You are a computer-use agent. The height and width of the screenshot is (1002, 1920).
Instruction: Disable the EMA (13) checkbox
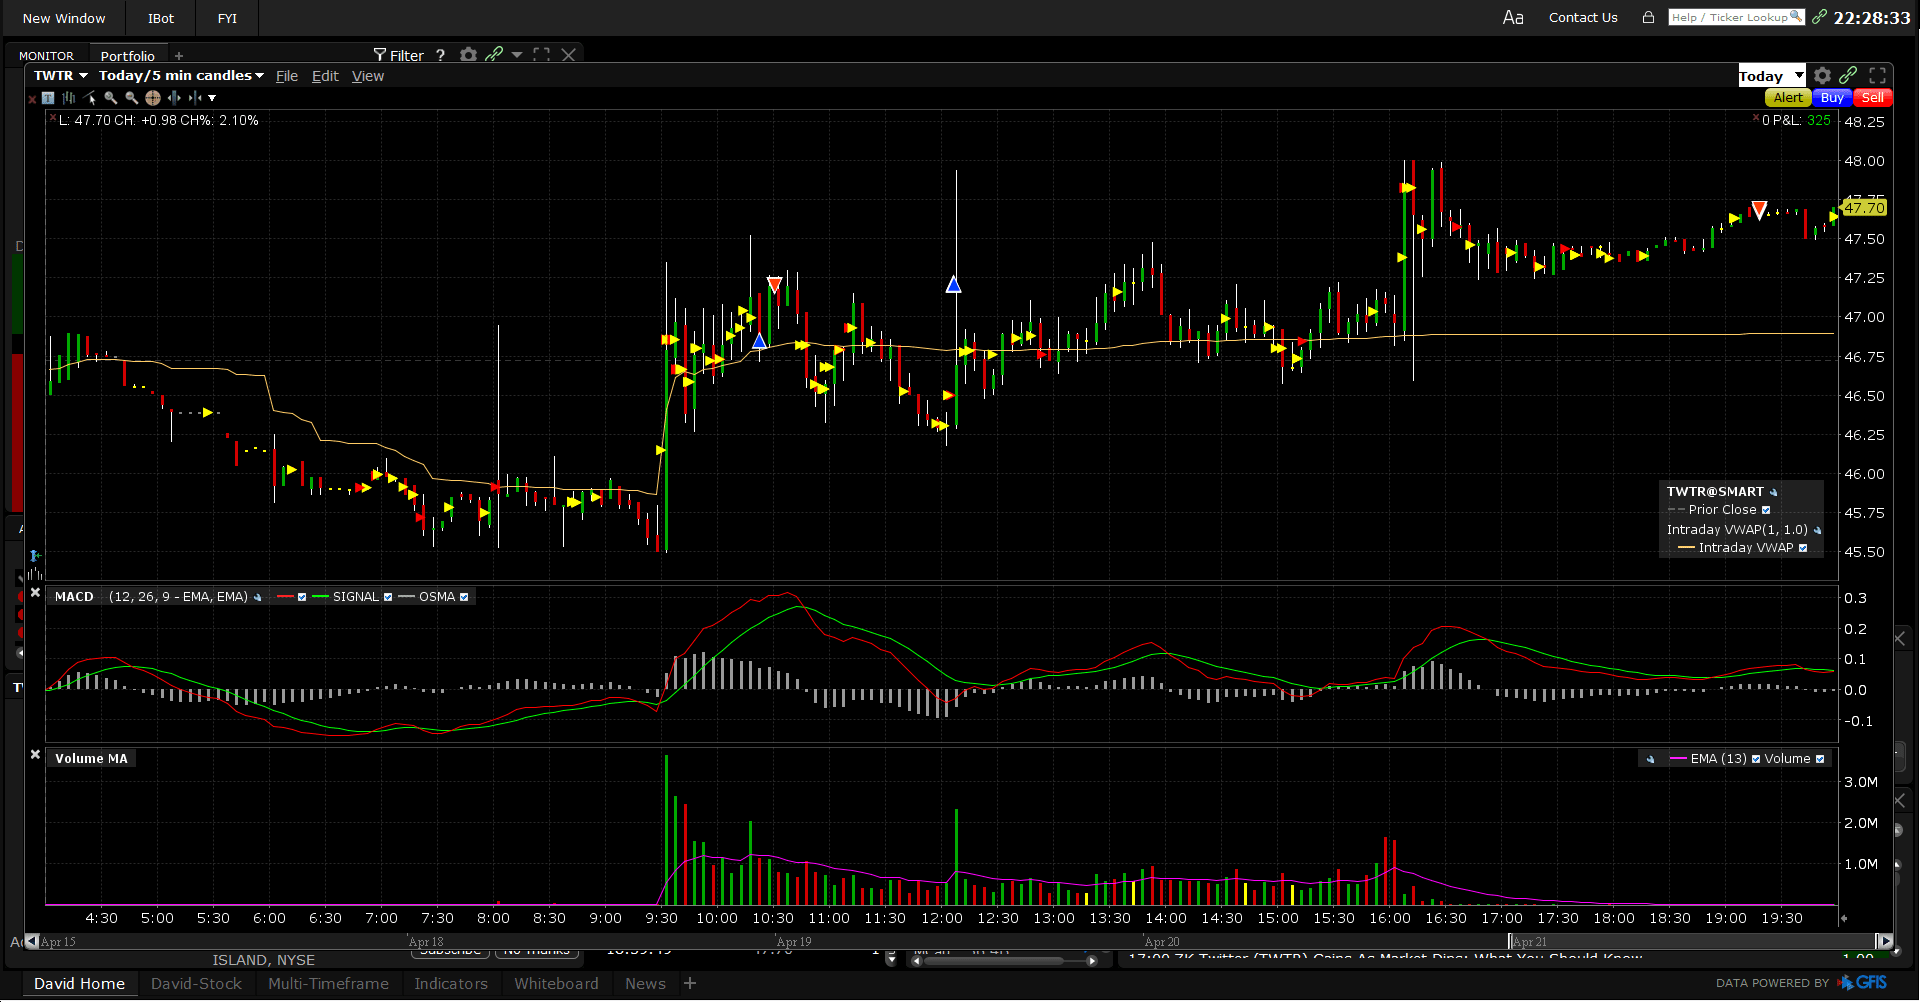click(x=1756, y=759)
